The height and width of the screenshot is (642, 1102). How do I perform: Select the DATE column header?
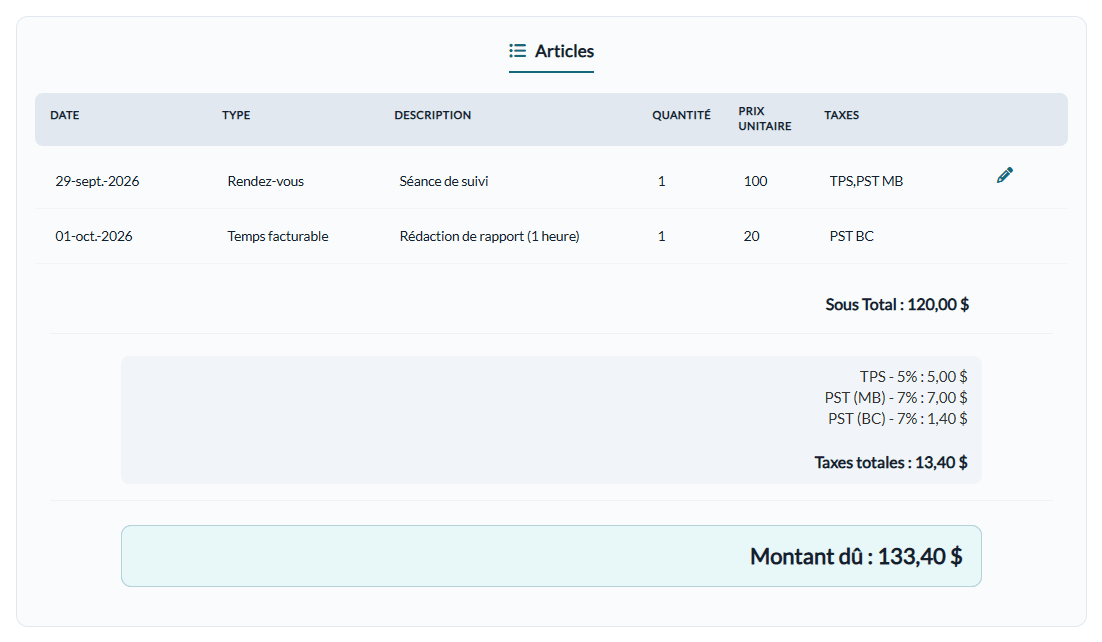click(x=65, y=115)
